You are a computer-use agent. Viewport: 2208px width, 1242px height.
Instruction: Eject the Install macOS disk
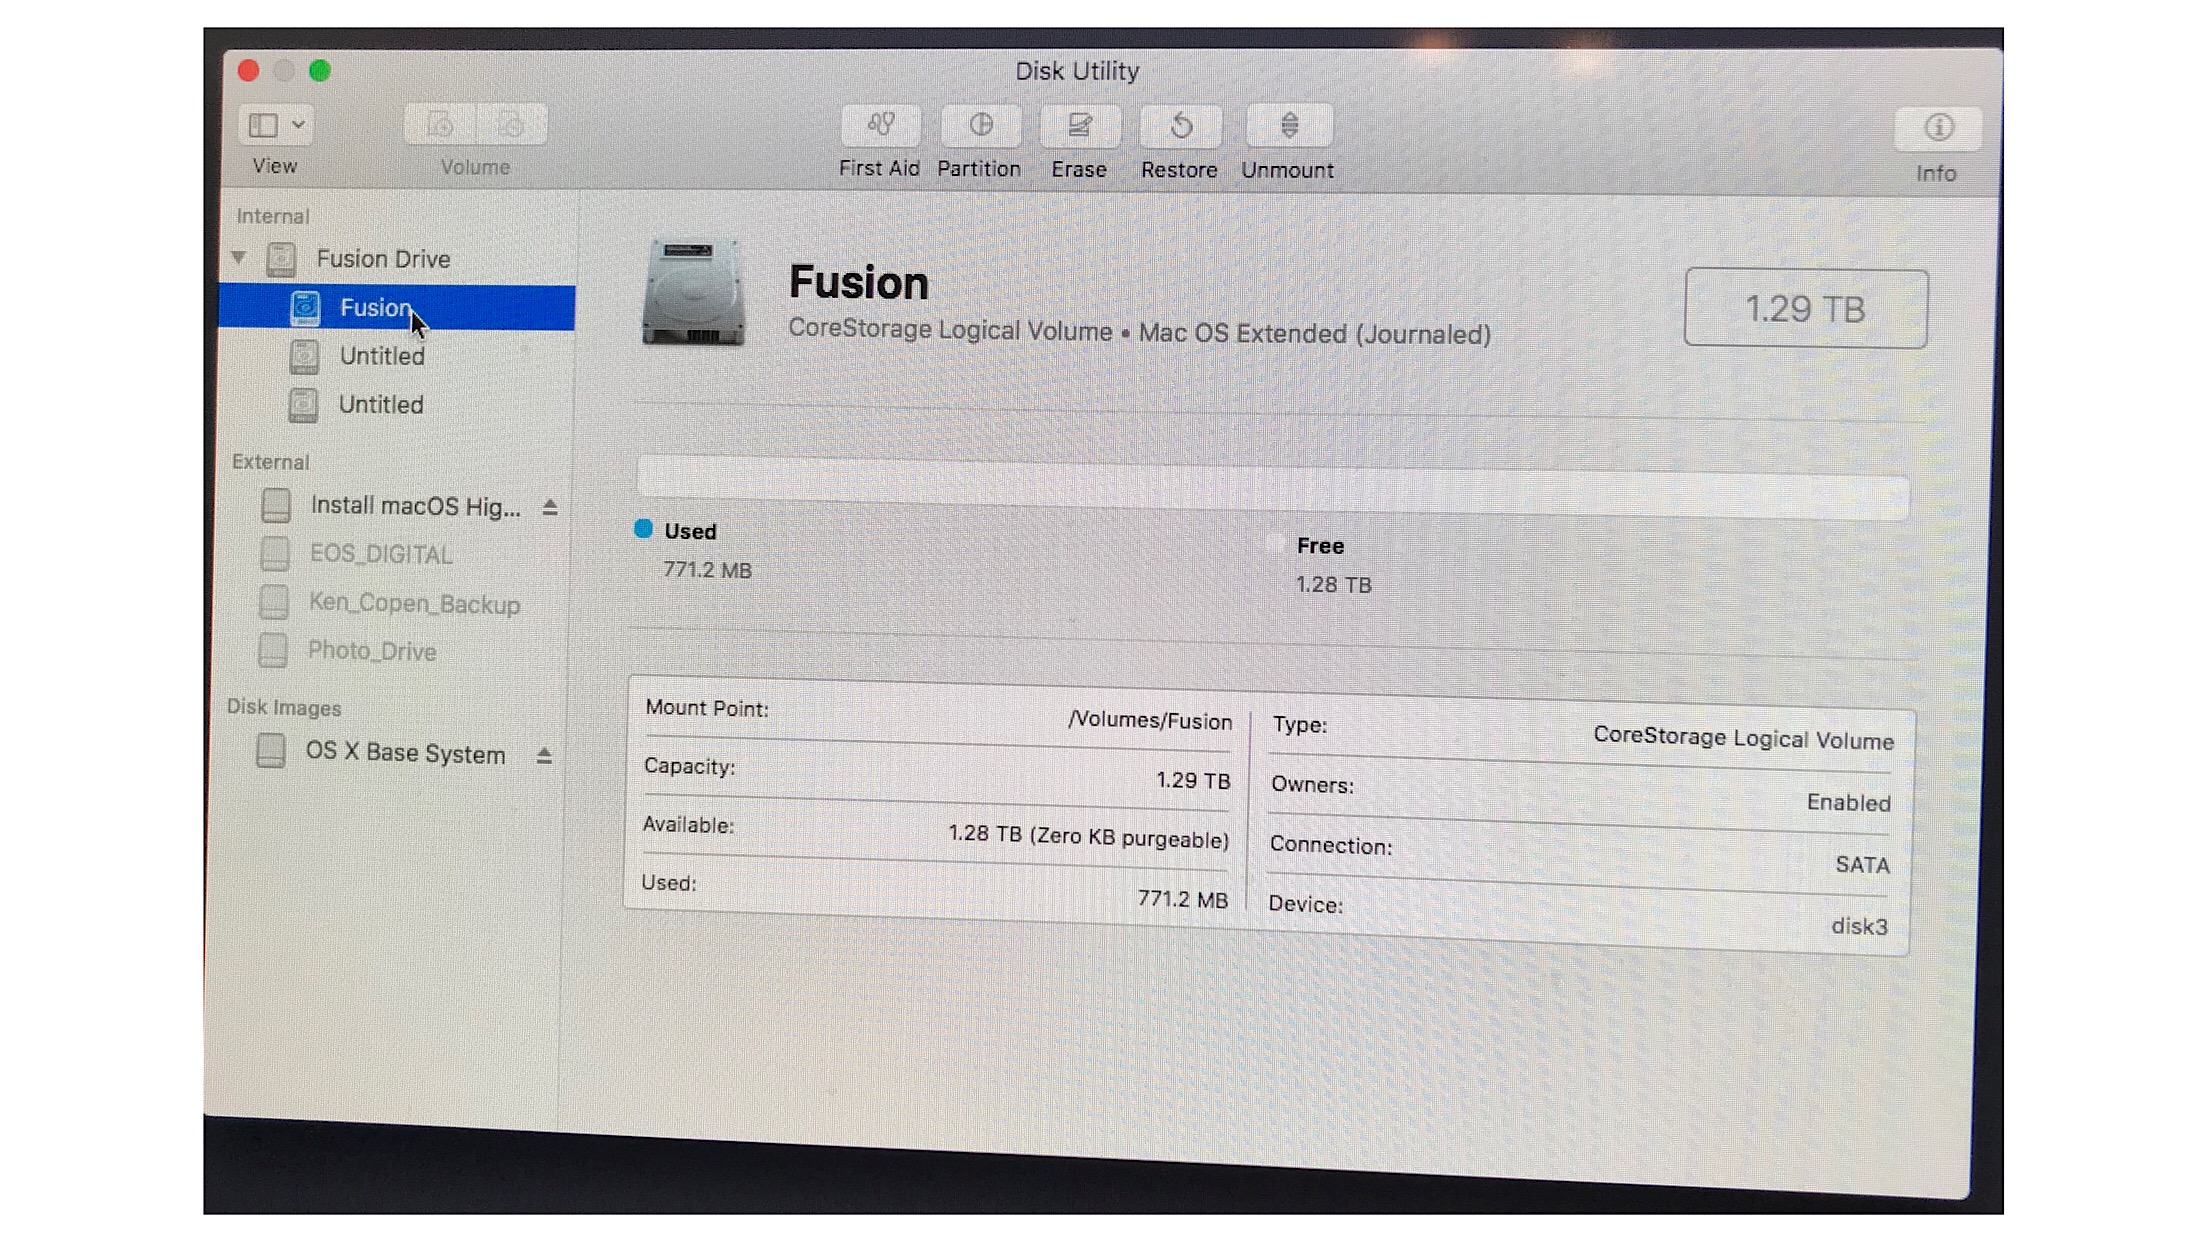[x=549, y=508]
